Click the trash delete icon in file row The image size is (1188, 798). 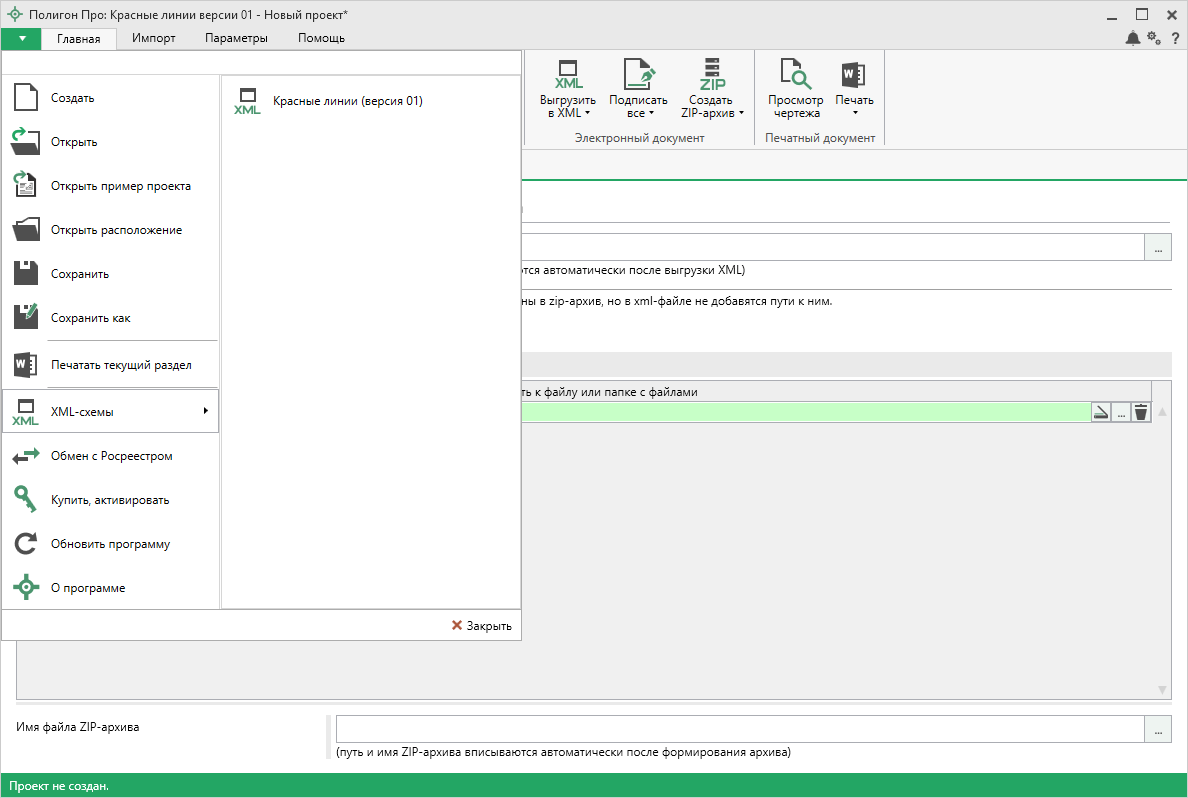click(1140, 412)
